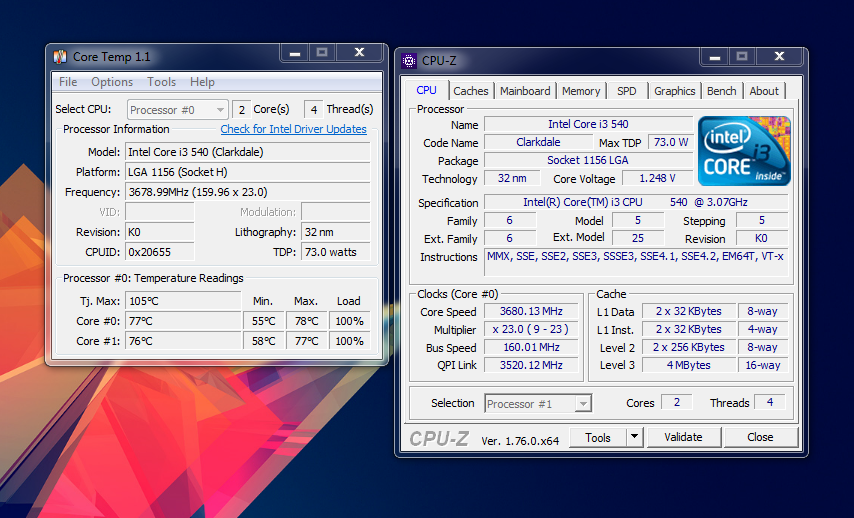Click the Max TDP value 73.0 W

[x=671, y=142]
